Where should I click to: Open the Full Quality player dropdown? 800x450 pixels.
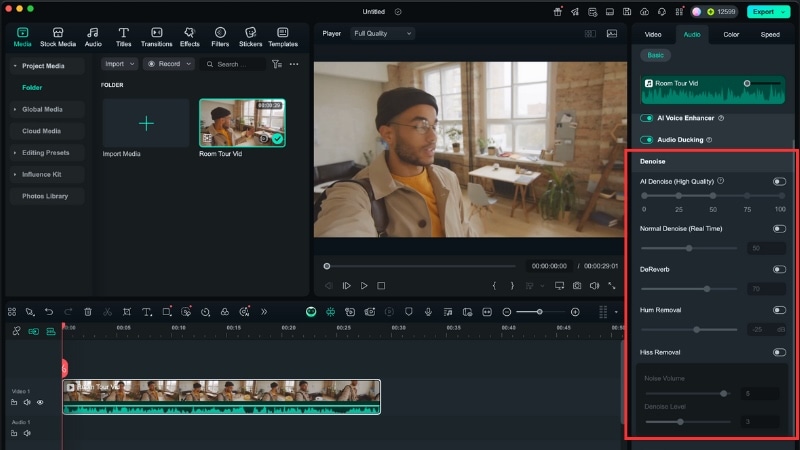[382, 34]
